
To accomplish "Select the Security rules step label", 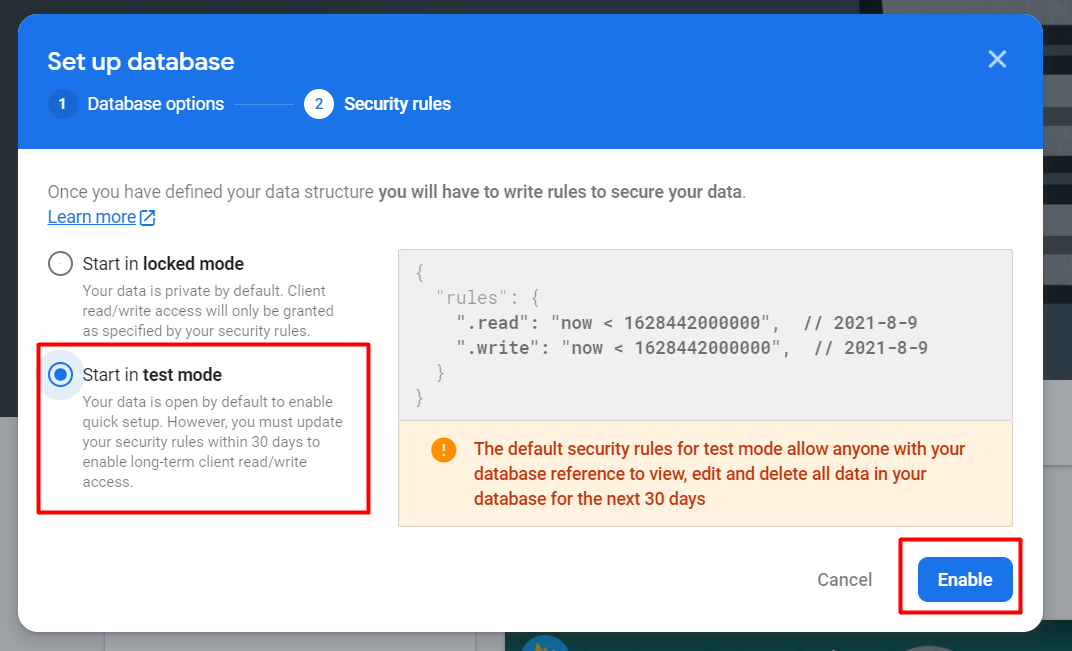I will [x=397, y=104].
